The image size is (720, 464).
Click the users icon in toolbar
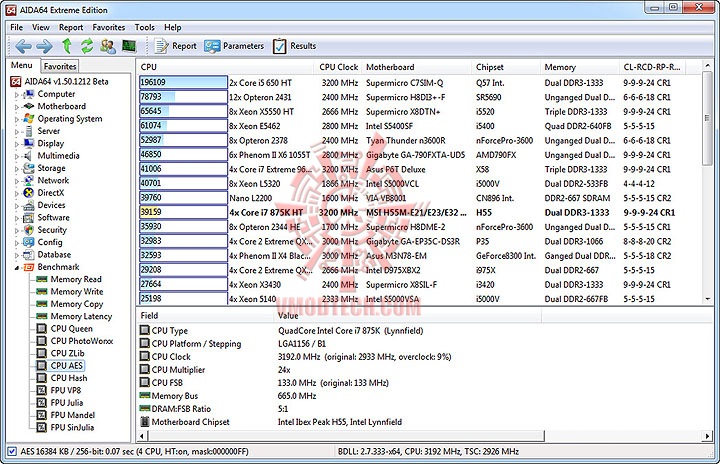pyautogui.click(x=108, y=46)
